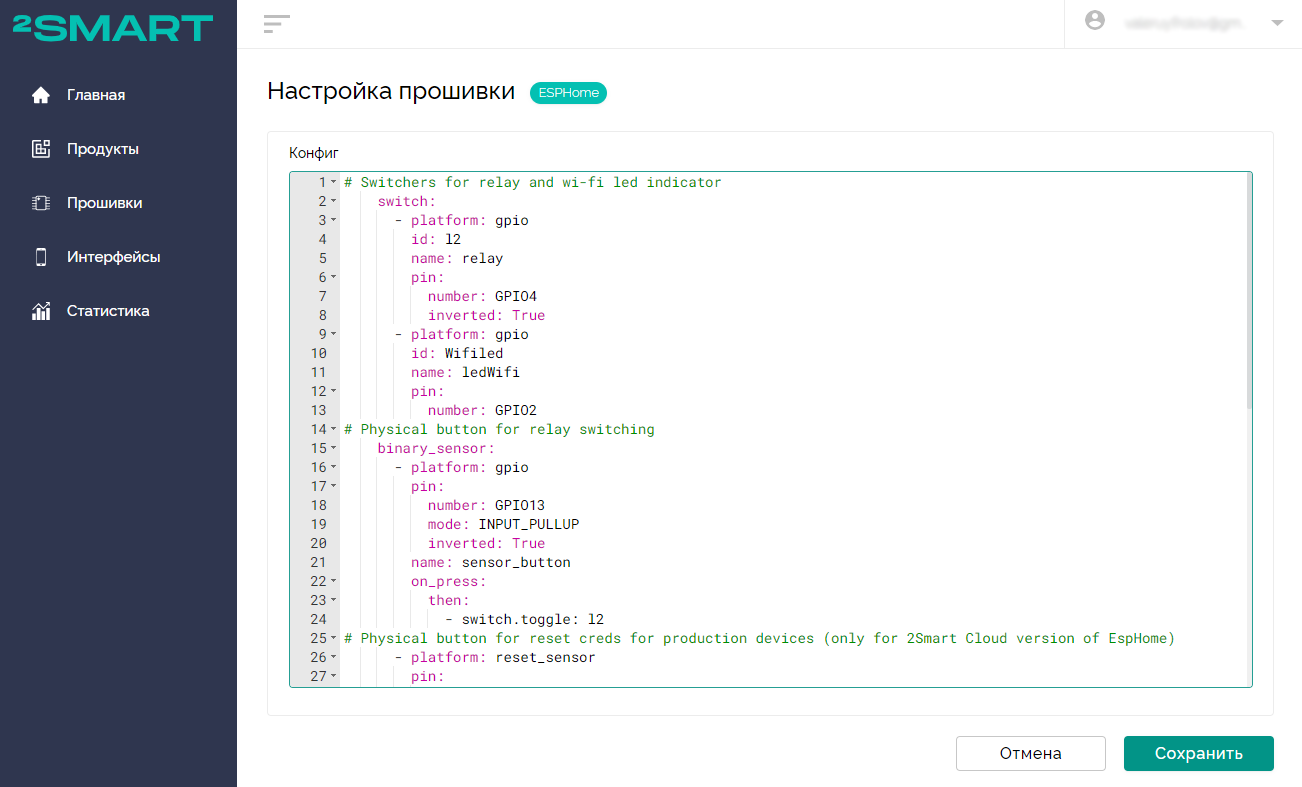Toggle the sidebar hamburger menu icon
The width and height of the screenshot is (1302, 787).
pos(276,24)
